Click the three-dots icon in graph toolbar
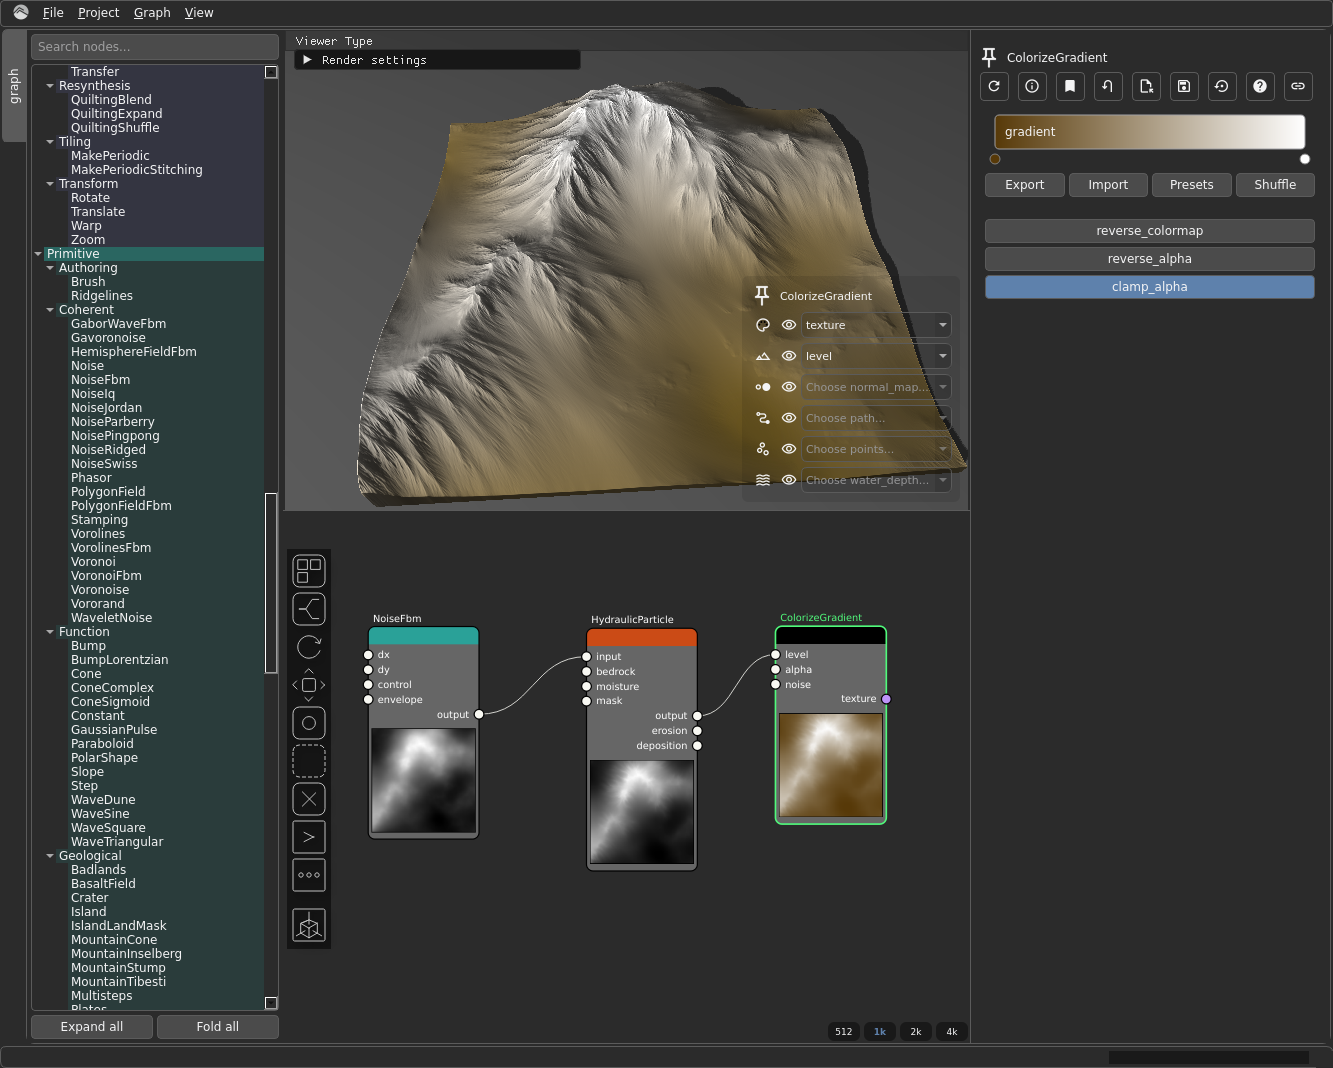Screen dimensions: 1333x1068 309,875
